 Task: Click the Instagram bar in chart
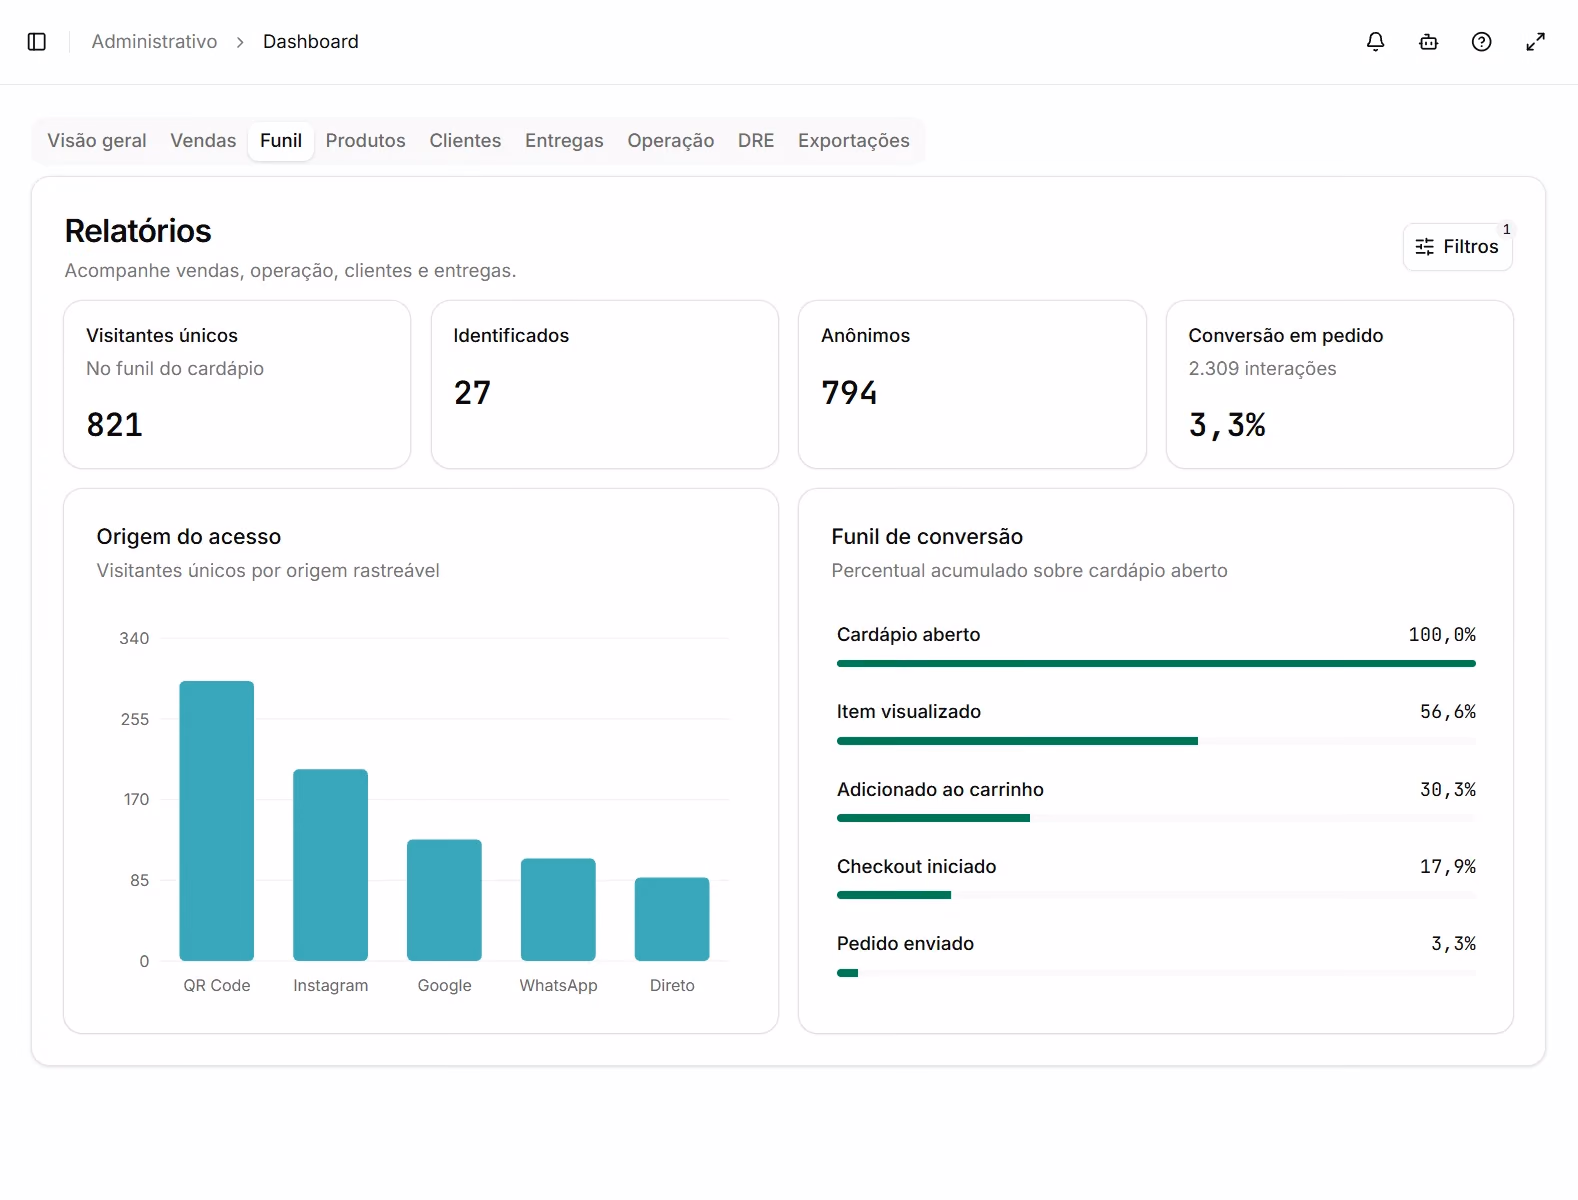pos(330,865)
